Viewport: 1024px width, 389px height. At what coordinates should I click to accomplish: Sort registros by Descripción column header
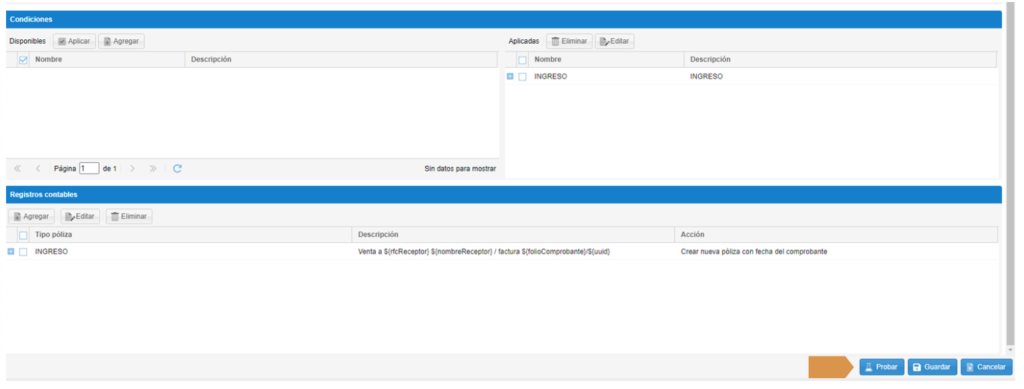pos(513,235)
